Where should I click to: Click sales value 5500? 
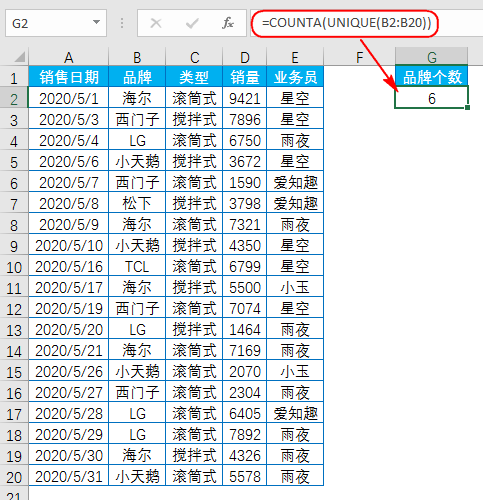tap(245, 286)
